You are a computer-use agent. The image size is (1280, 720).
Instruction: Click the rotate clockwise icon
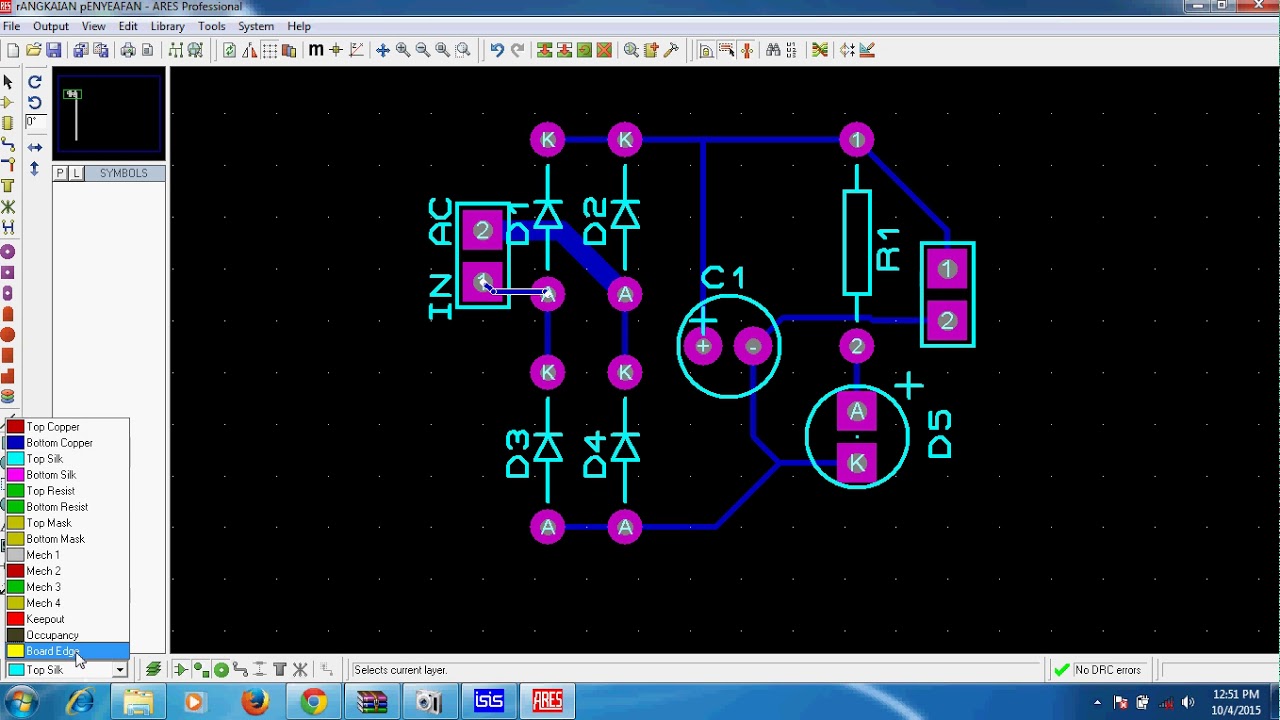click(35, 82)
